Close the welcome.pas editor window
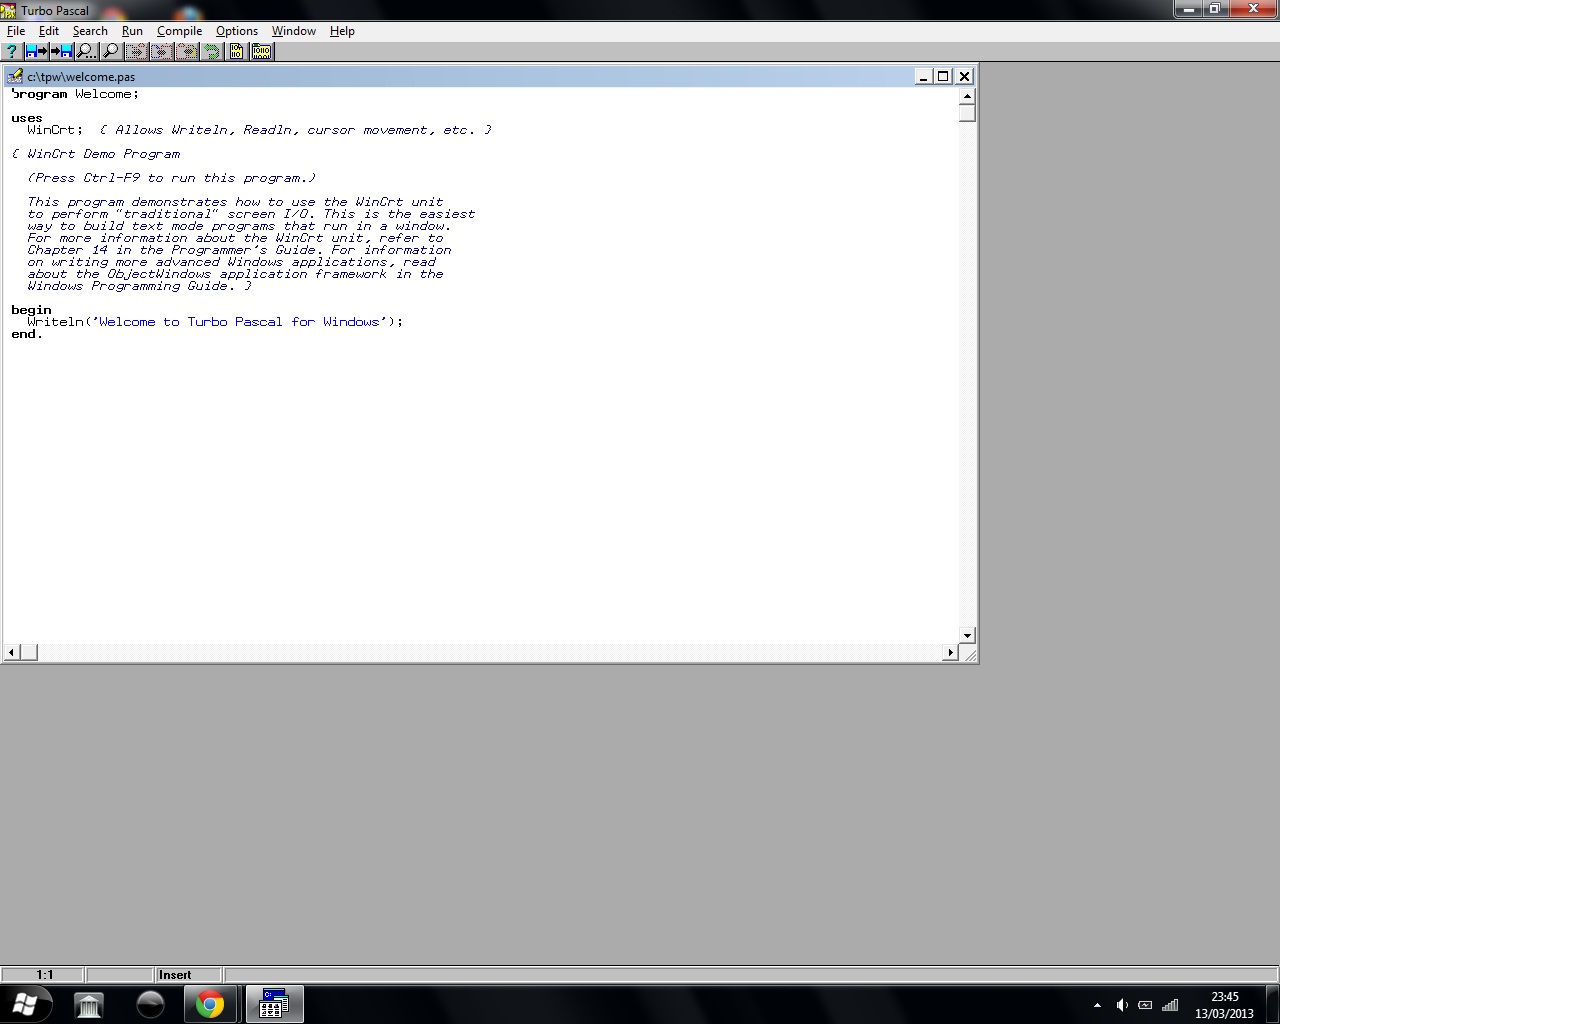This screenshot has width=1596, height=1024. coord(964,76)
